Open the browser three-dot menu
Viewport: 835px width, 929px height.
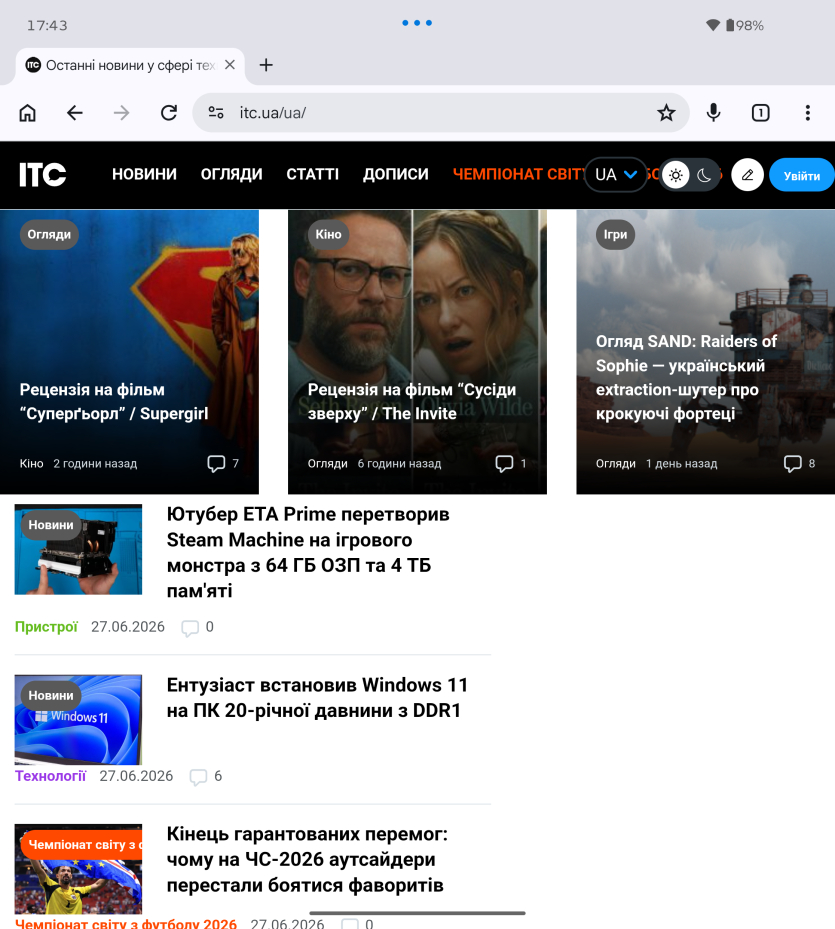[x=807, y=113]
